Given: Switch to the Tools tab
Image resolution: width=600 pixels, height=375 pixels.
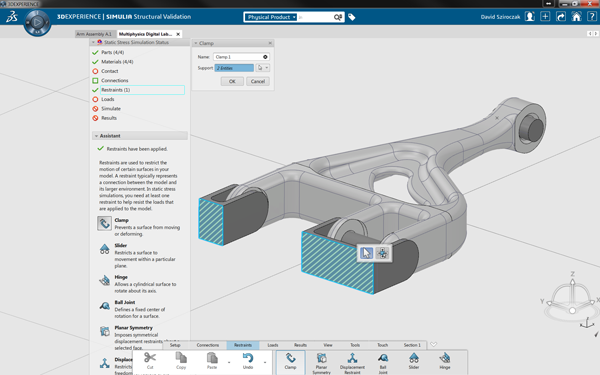Looking at the screenshot, I should [355, 345].
